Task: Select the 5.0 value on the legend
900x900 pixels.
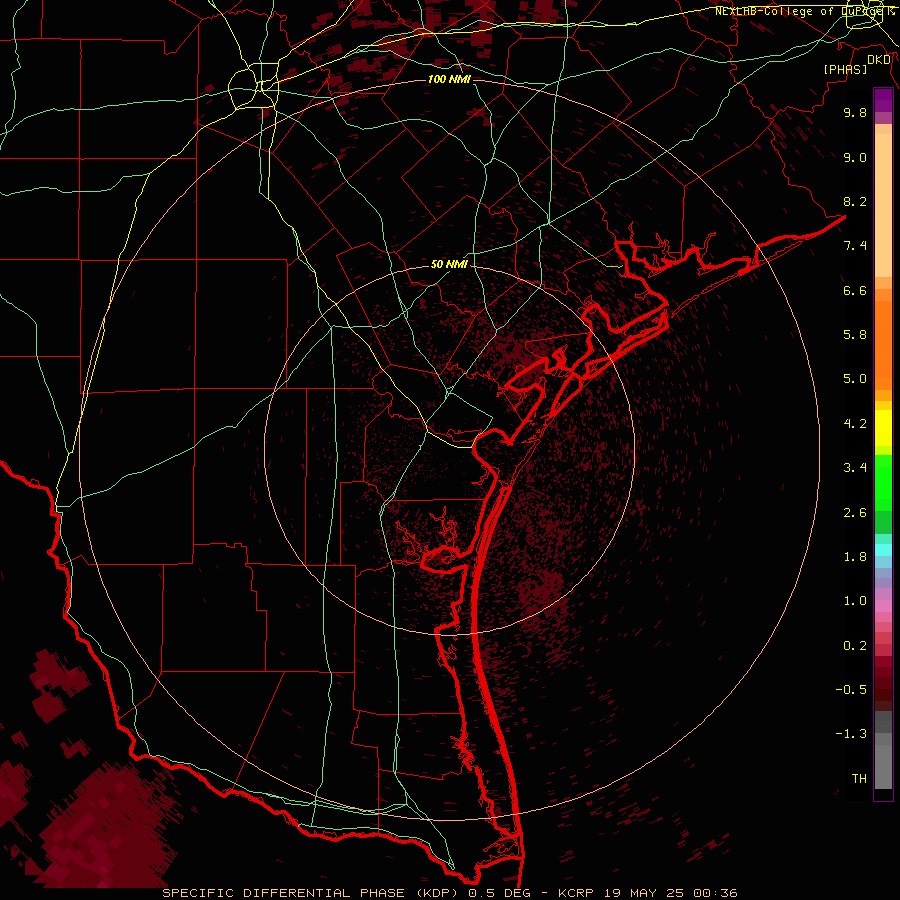Action: tap(855, 379)
